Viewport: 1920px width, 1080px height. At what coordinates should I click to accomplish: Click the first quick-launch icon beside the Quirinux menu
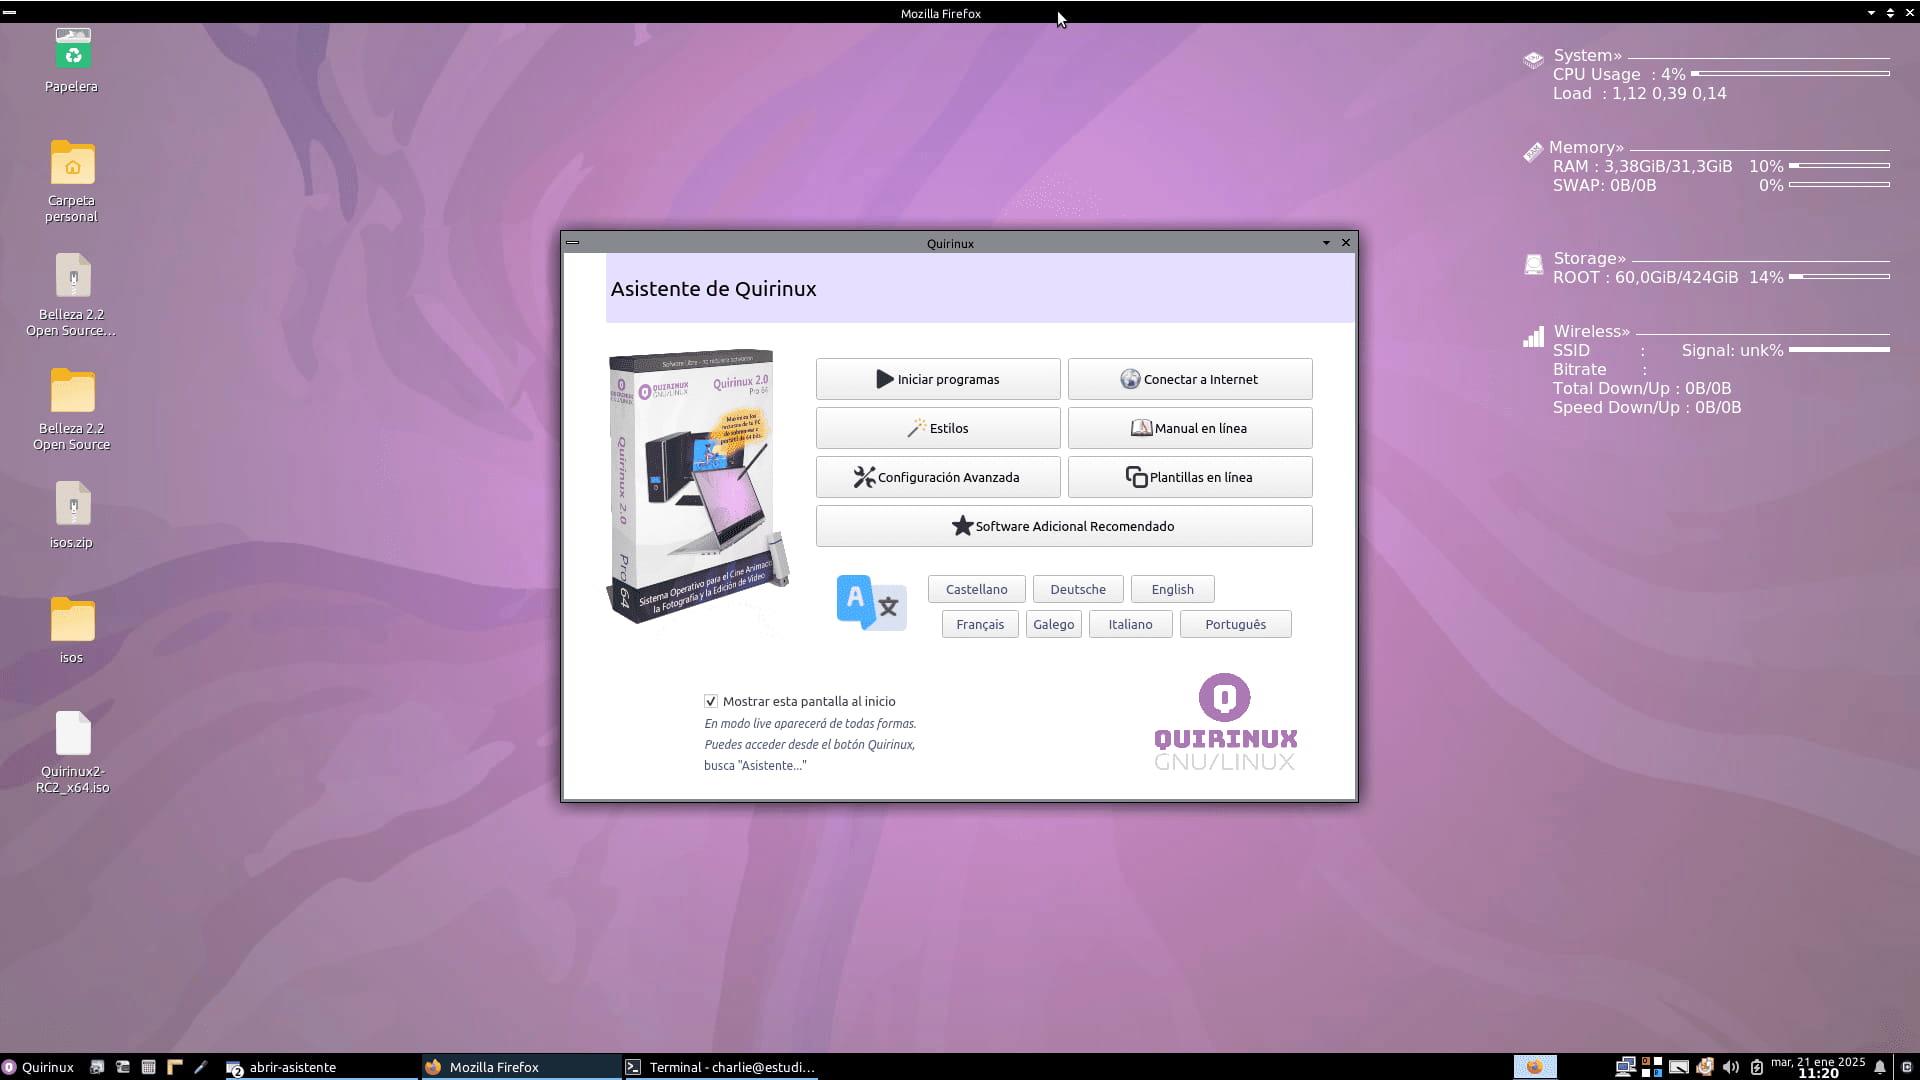[97, 1067]
